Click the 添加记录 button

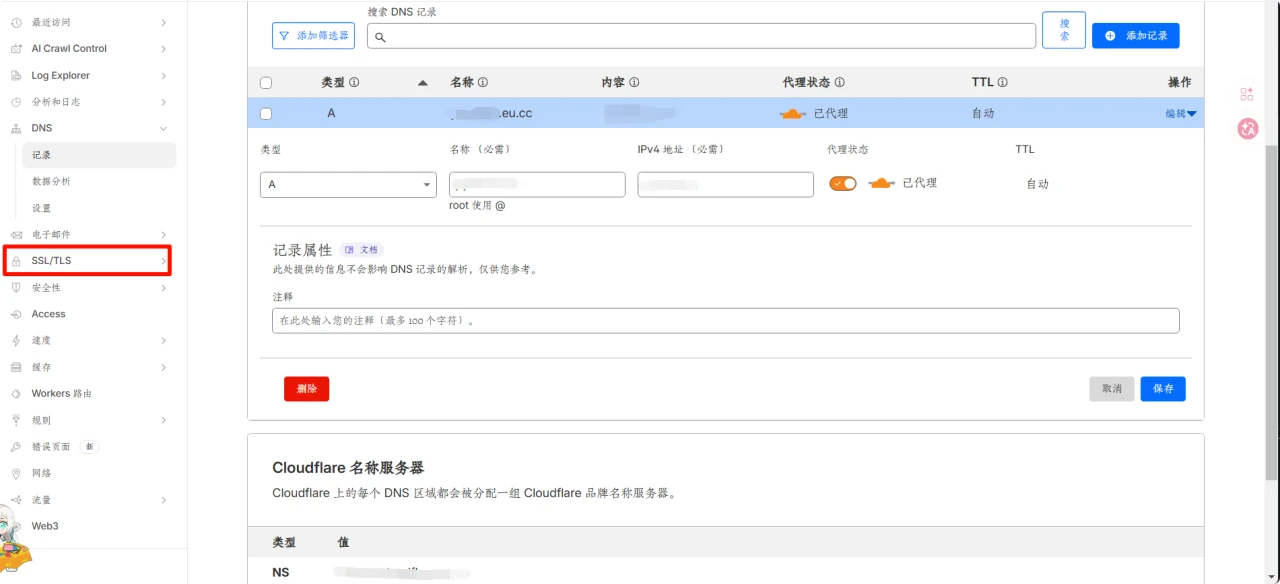tap(1136, 35)
